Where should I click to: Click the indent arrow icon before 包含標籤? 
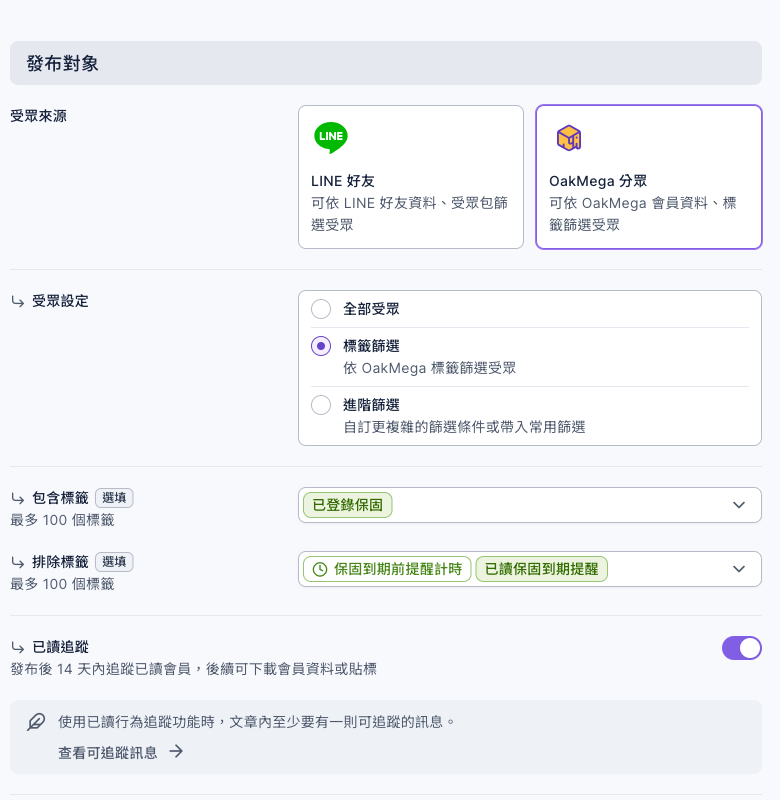pos(18,498)
